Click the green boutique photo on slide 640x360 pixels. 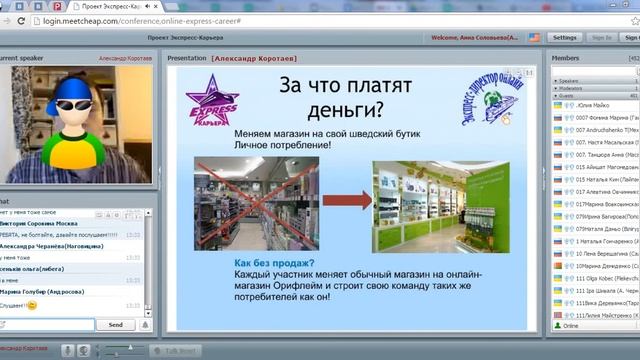(441, 207)
